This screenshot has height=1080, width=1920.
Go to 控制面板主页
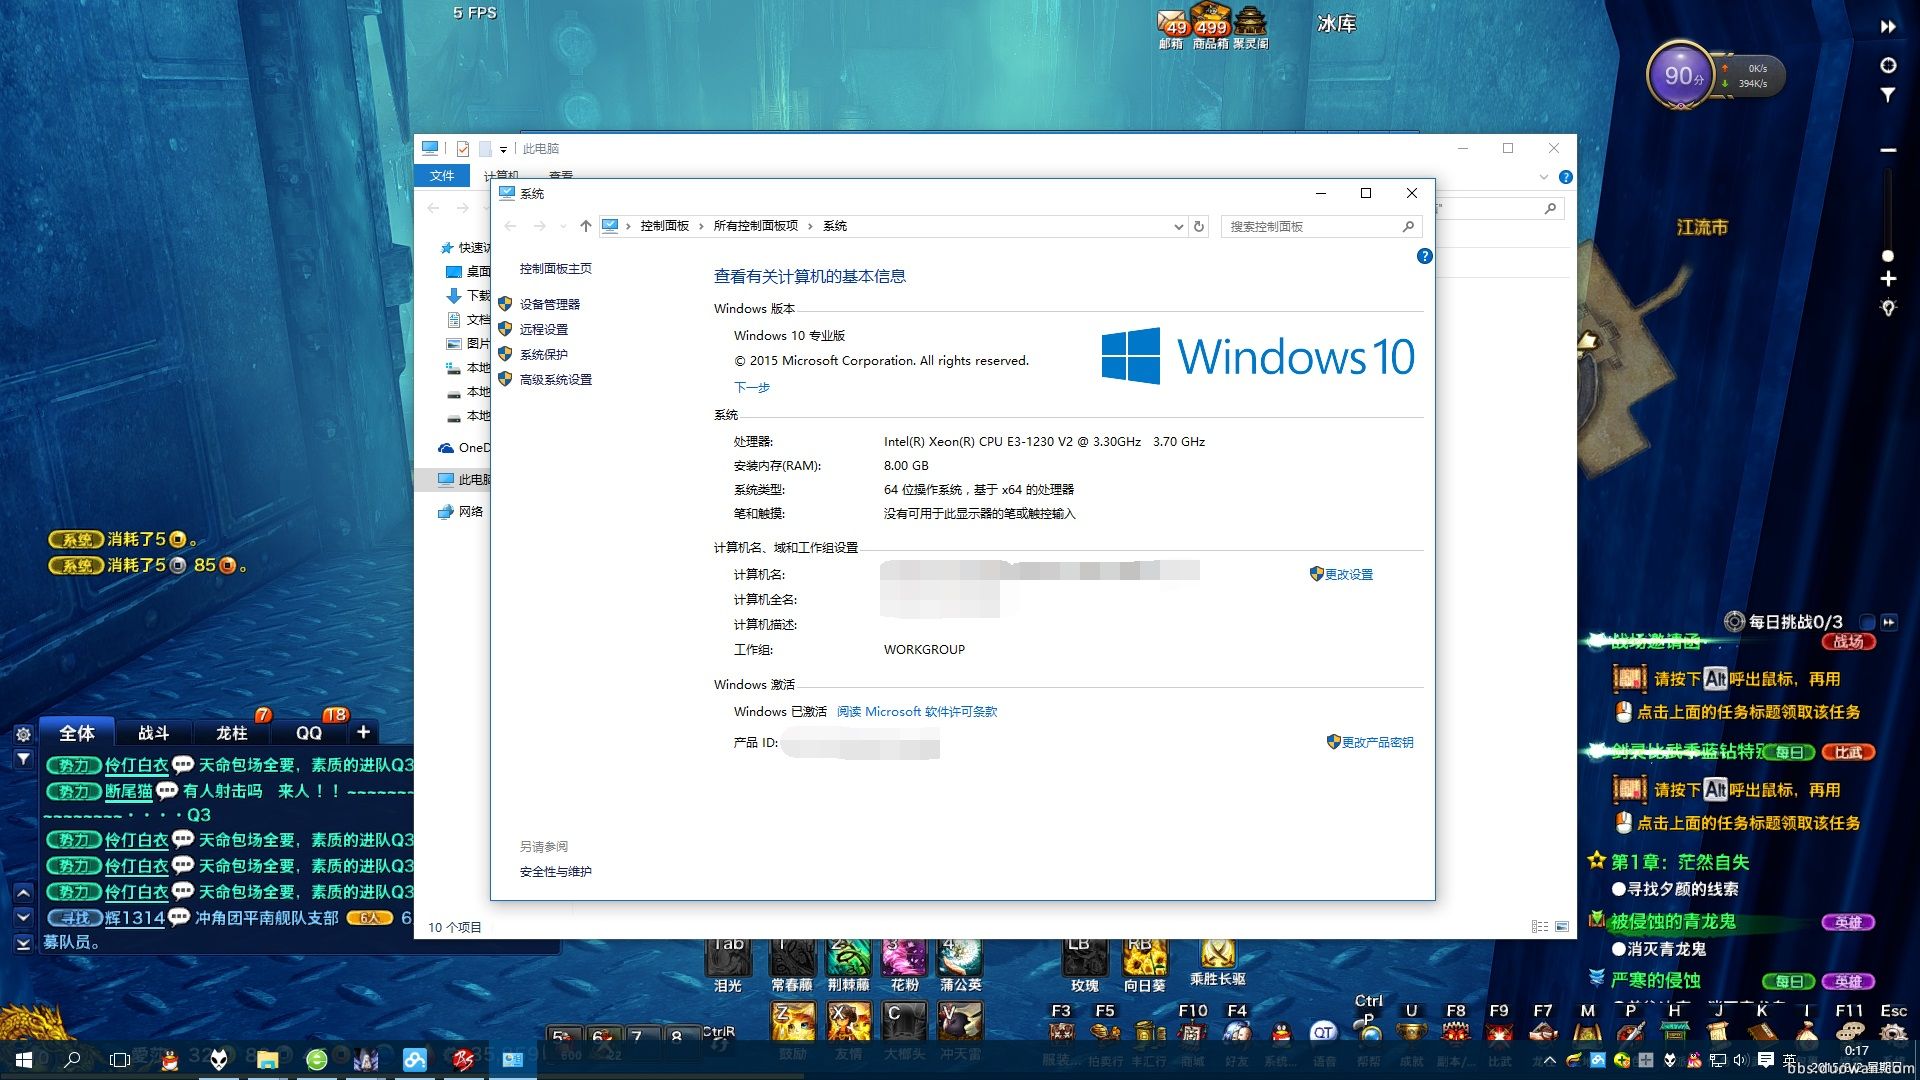pos(555,268)
